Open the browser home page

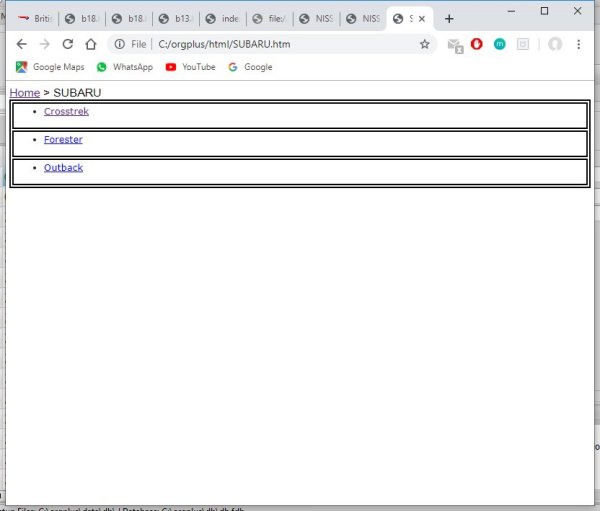[91, 44]
